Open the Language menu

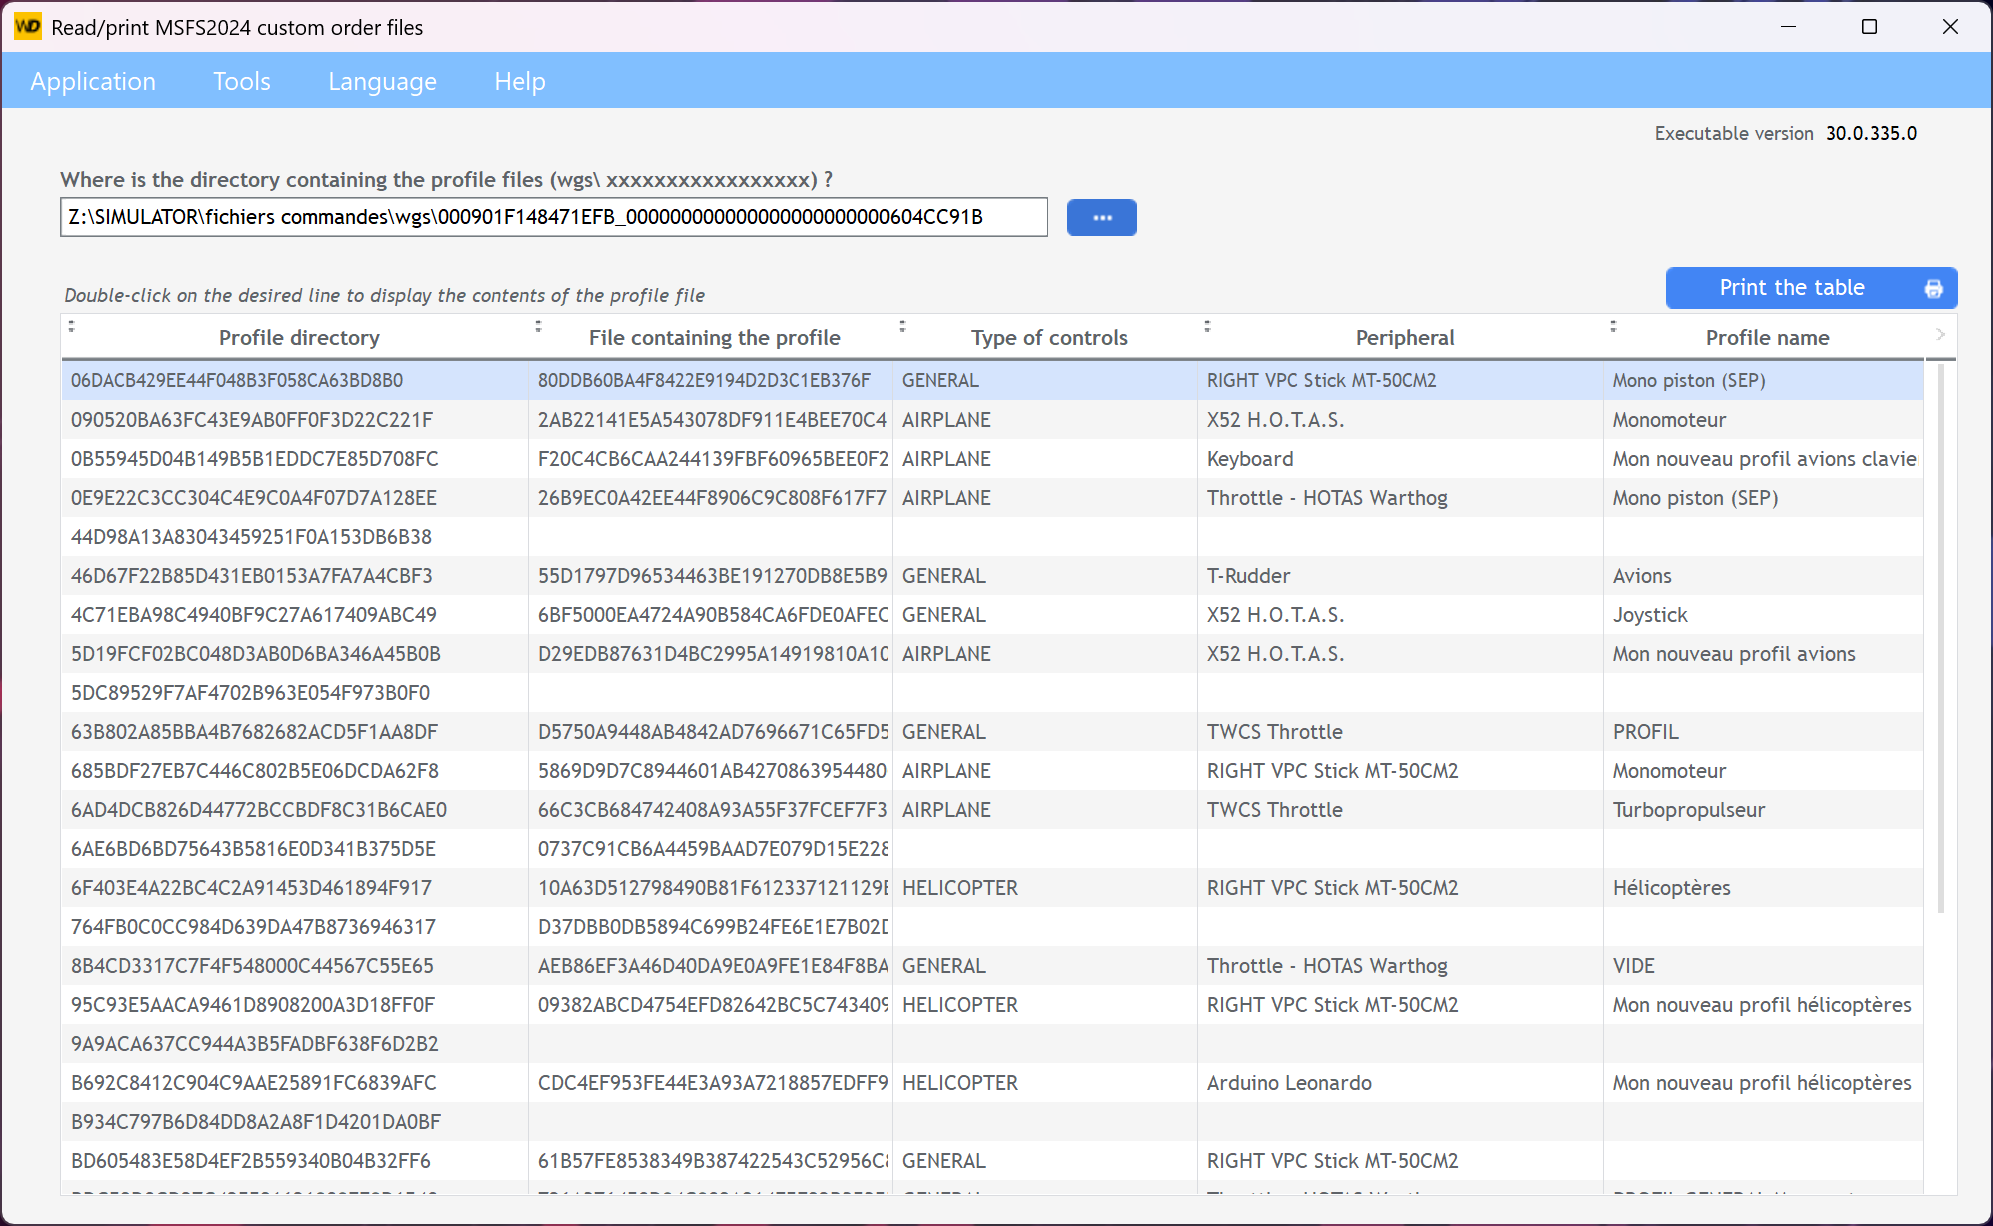[x=382, y=81]
